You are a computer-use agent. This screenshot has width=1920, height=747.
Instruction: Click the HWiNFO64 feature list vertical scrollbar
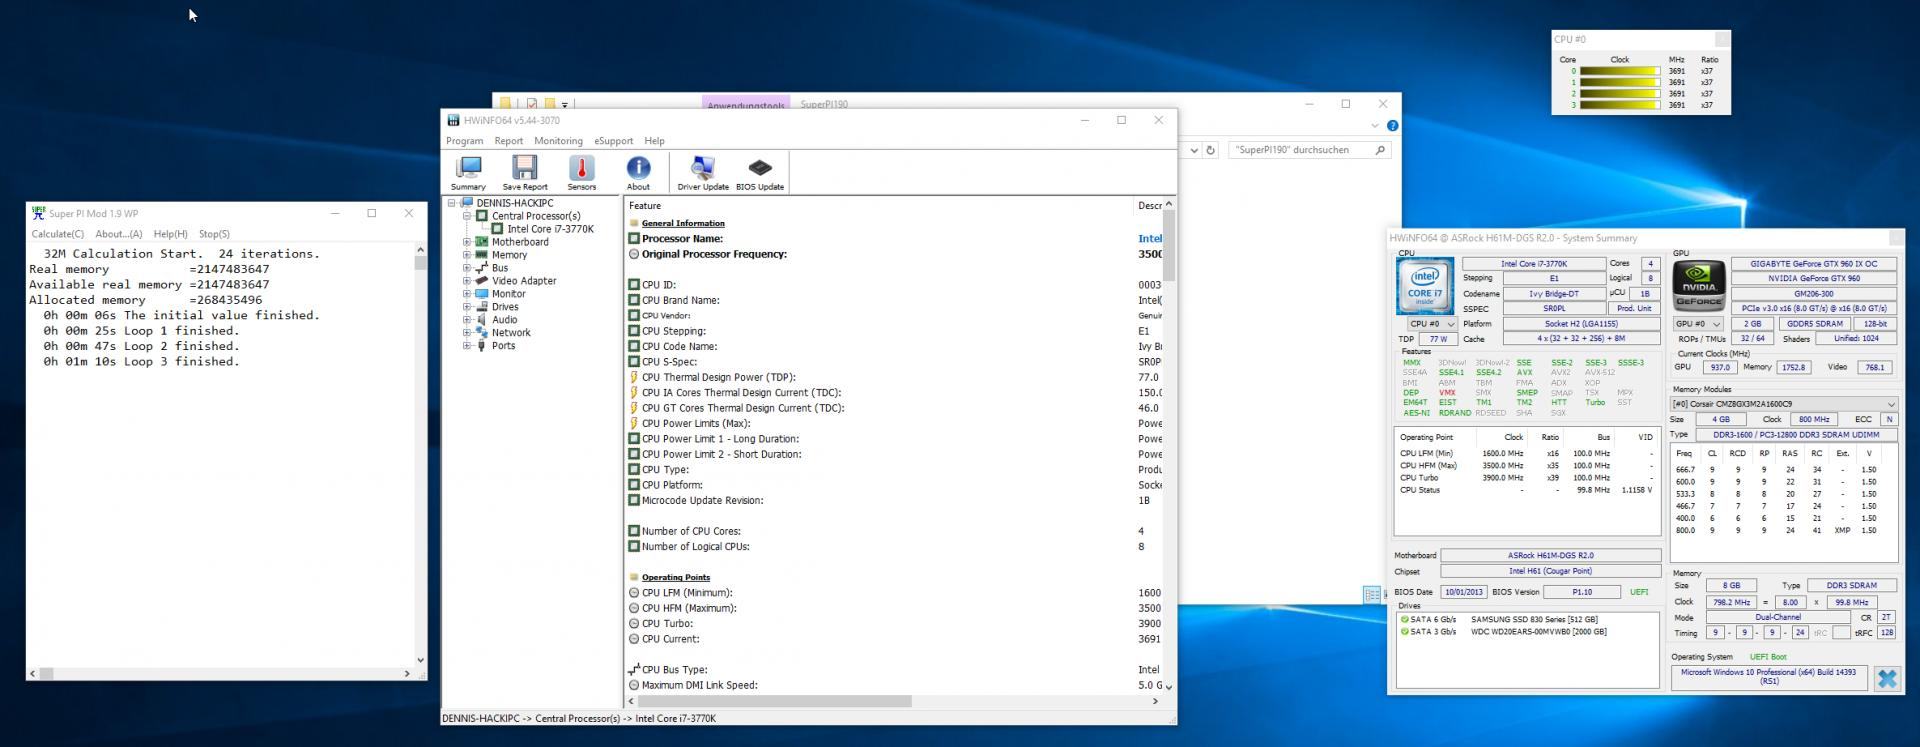tap(1168, 445)
